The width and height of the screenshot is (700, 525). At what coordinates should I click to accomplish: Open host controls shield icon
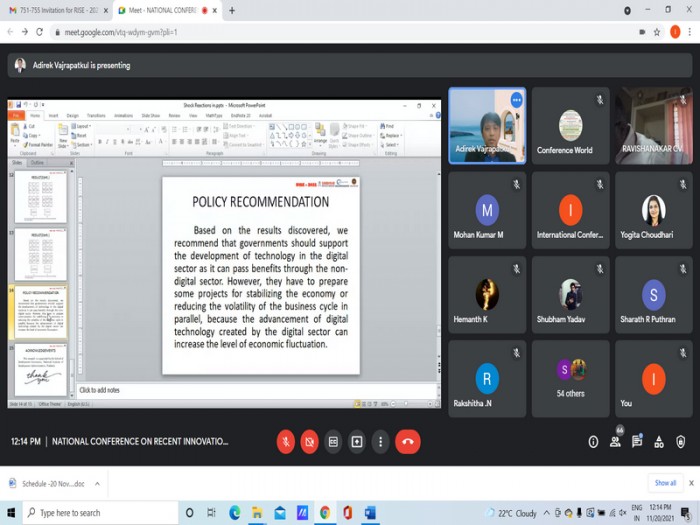tap(681, 442)
